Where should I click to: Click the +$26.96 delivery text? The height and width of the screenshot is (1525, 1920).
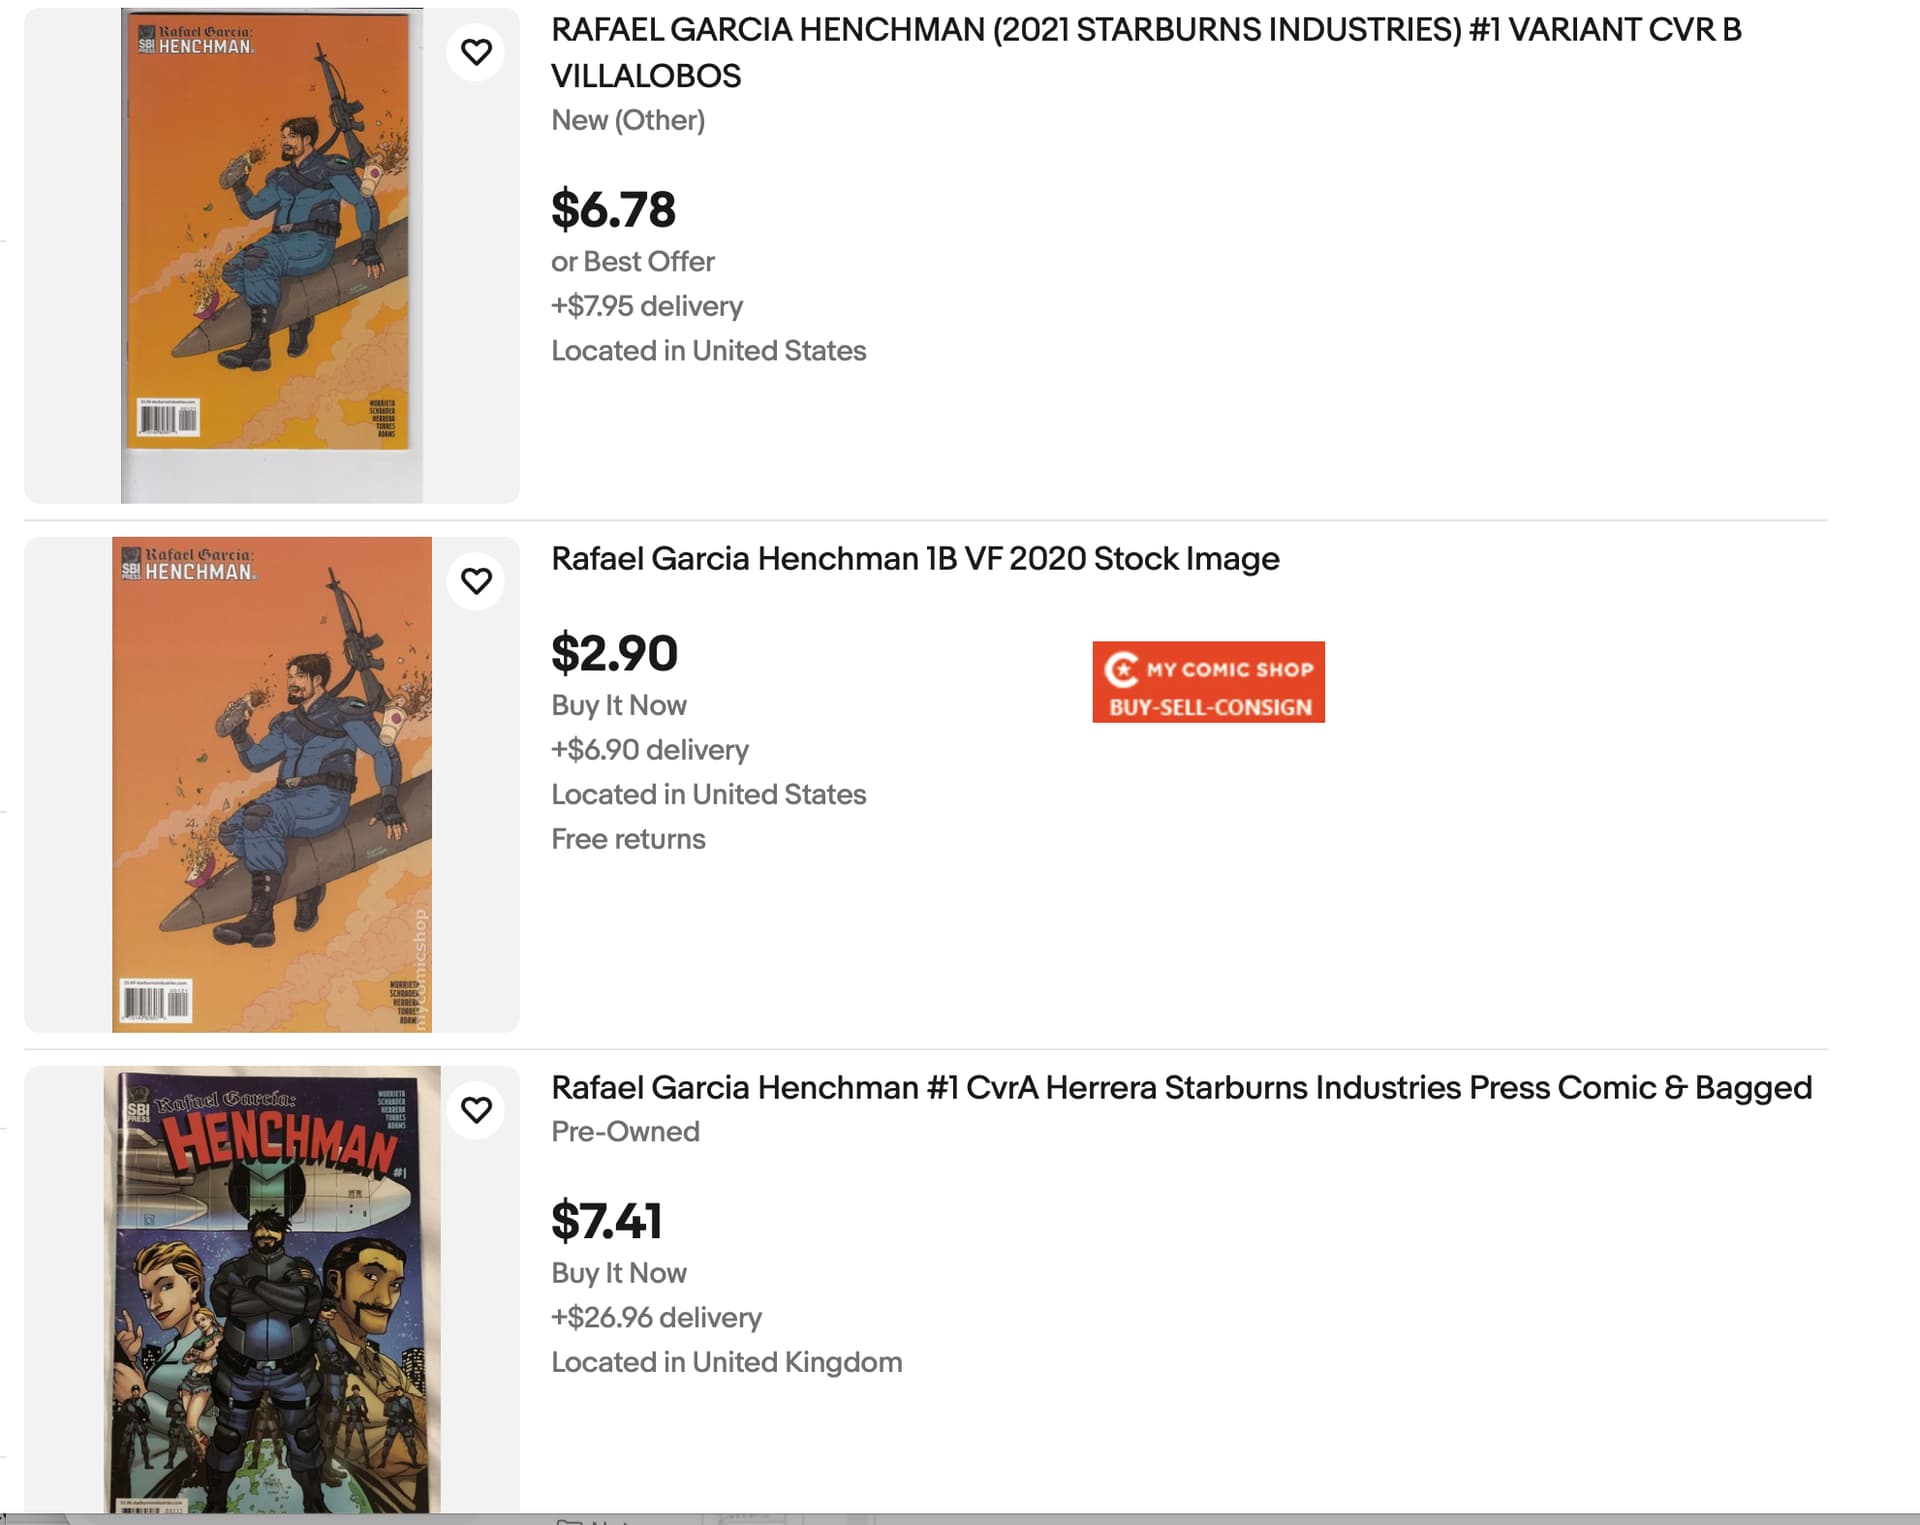point(656,1318)
